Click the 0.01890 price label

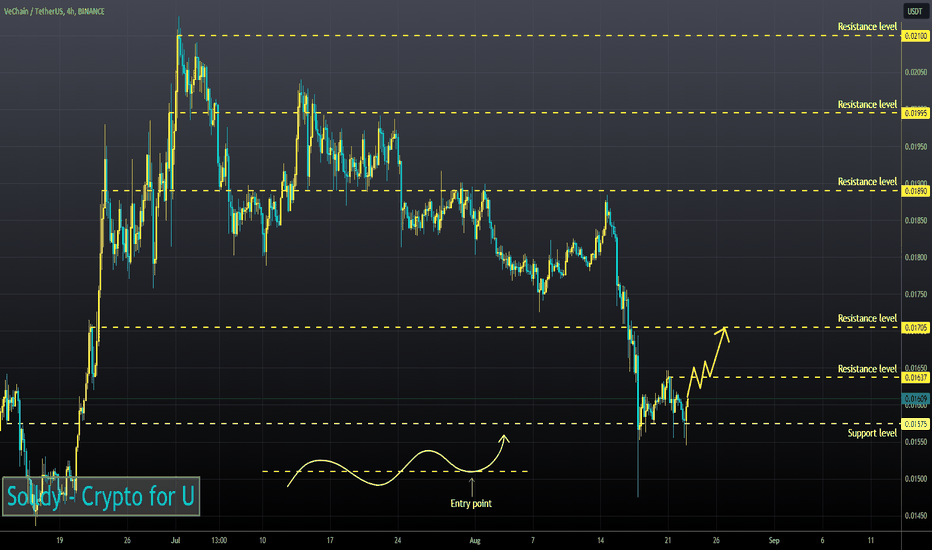click(916, 191)
